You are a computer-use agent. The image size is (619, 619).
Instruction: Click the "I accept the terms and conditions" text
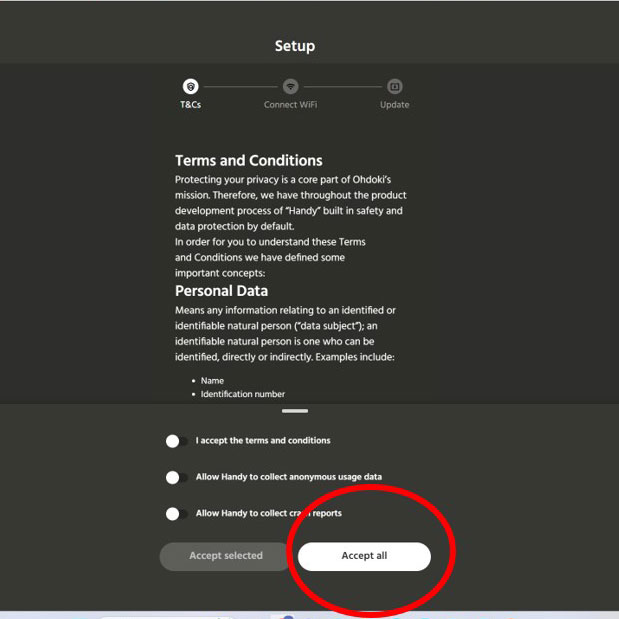(263, 441)
